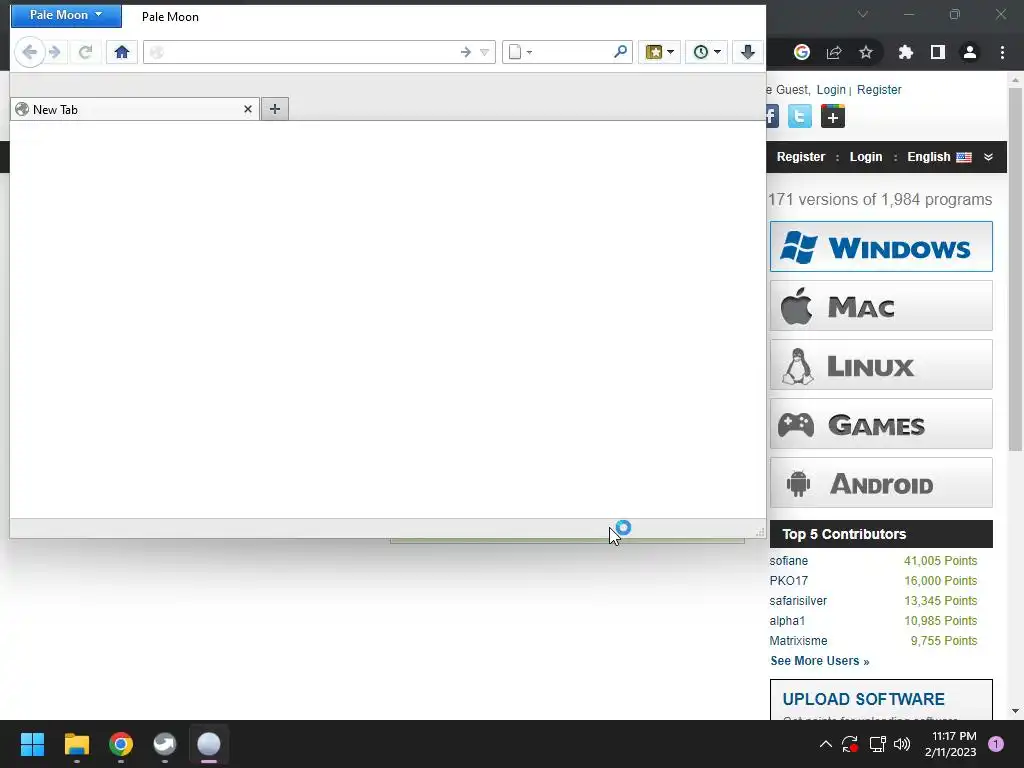This screenshot has height=768, width=1024.
Task: Expand the double-chevron next to English
Action: [x=988, y=157]
